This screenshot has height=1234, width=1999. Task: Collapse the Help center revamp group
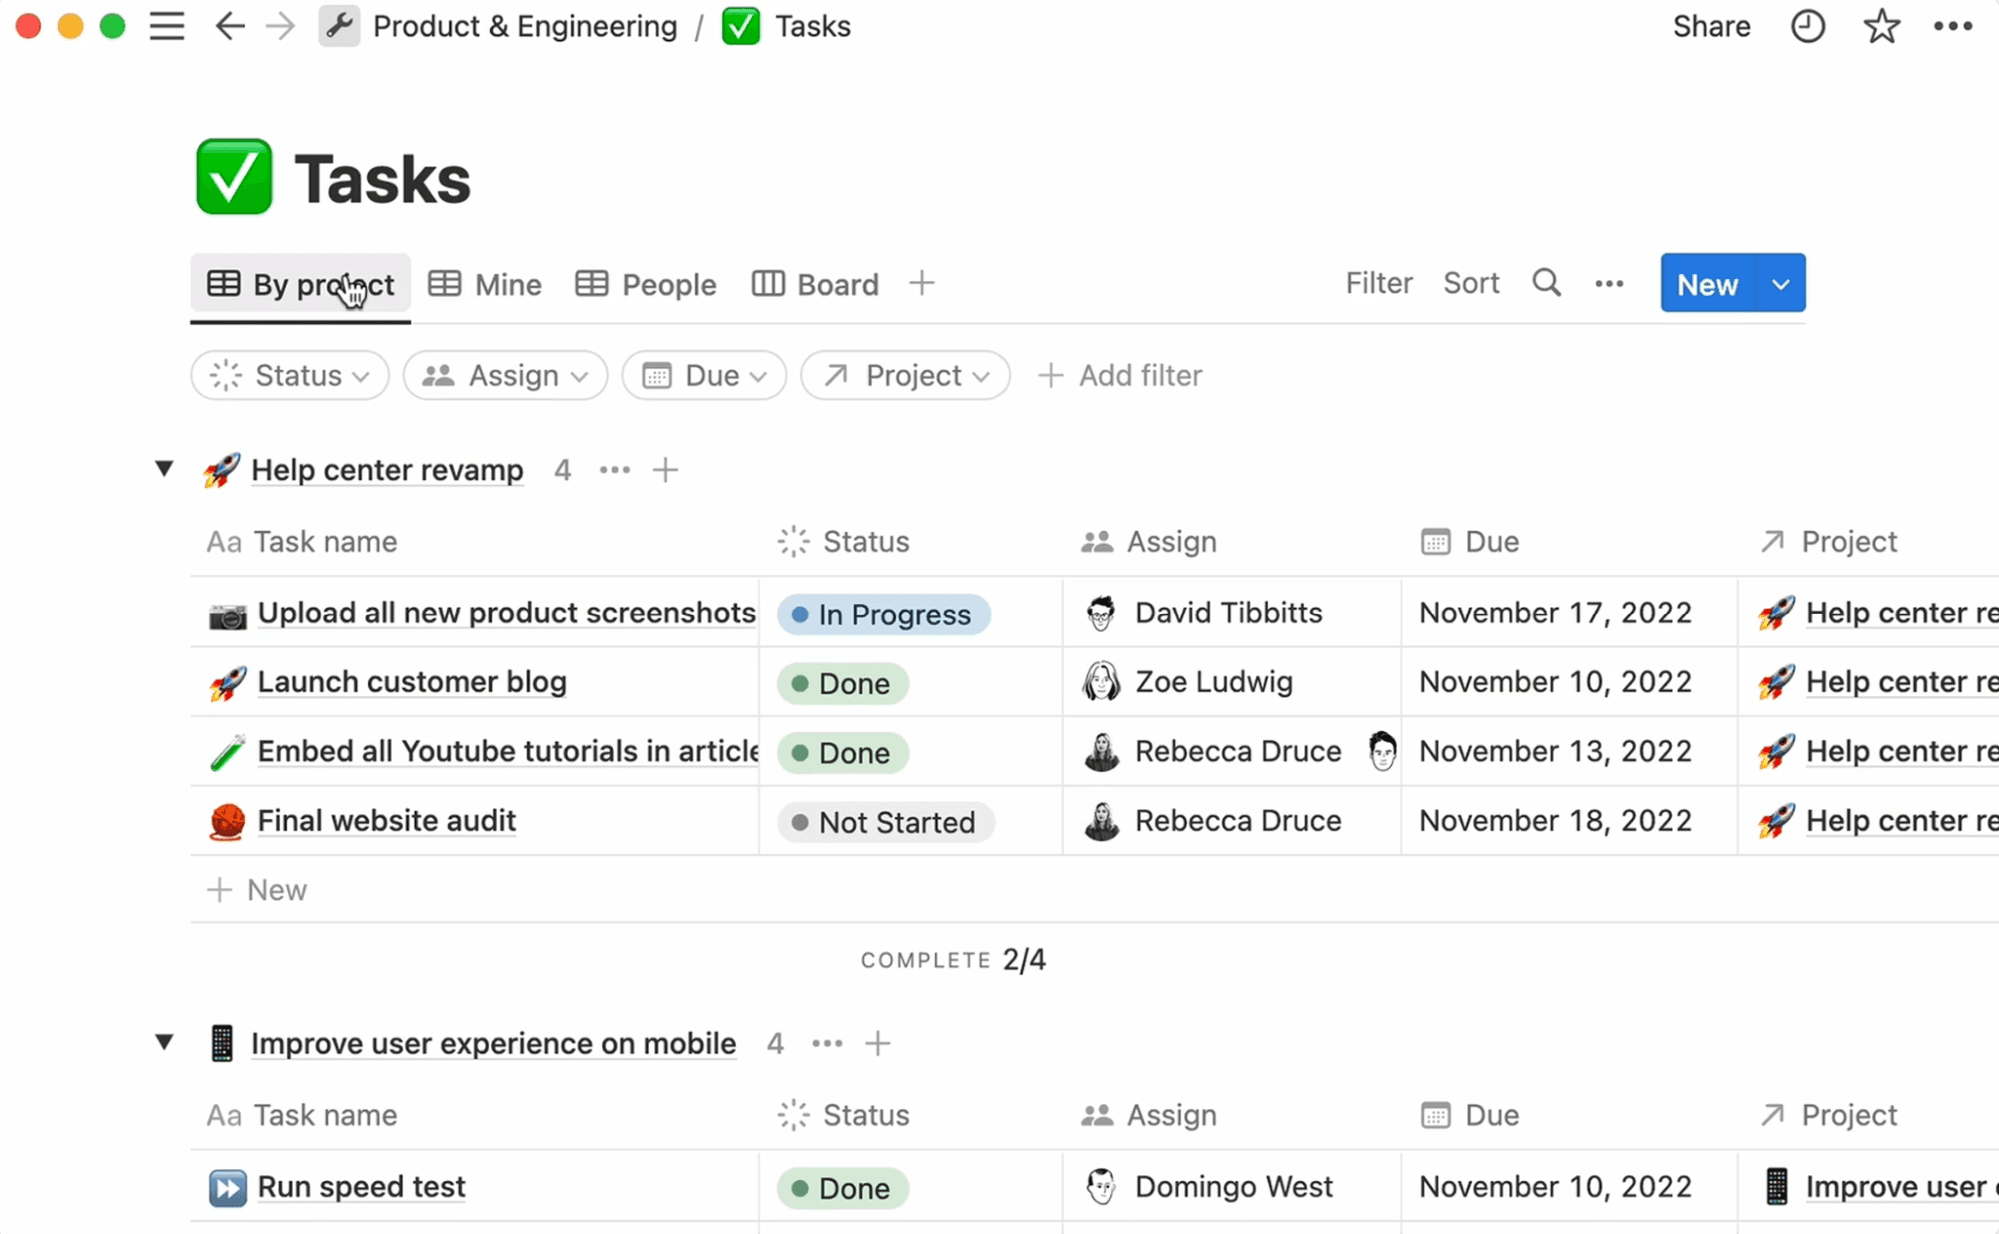click(x=164, y=469)
